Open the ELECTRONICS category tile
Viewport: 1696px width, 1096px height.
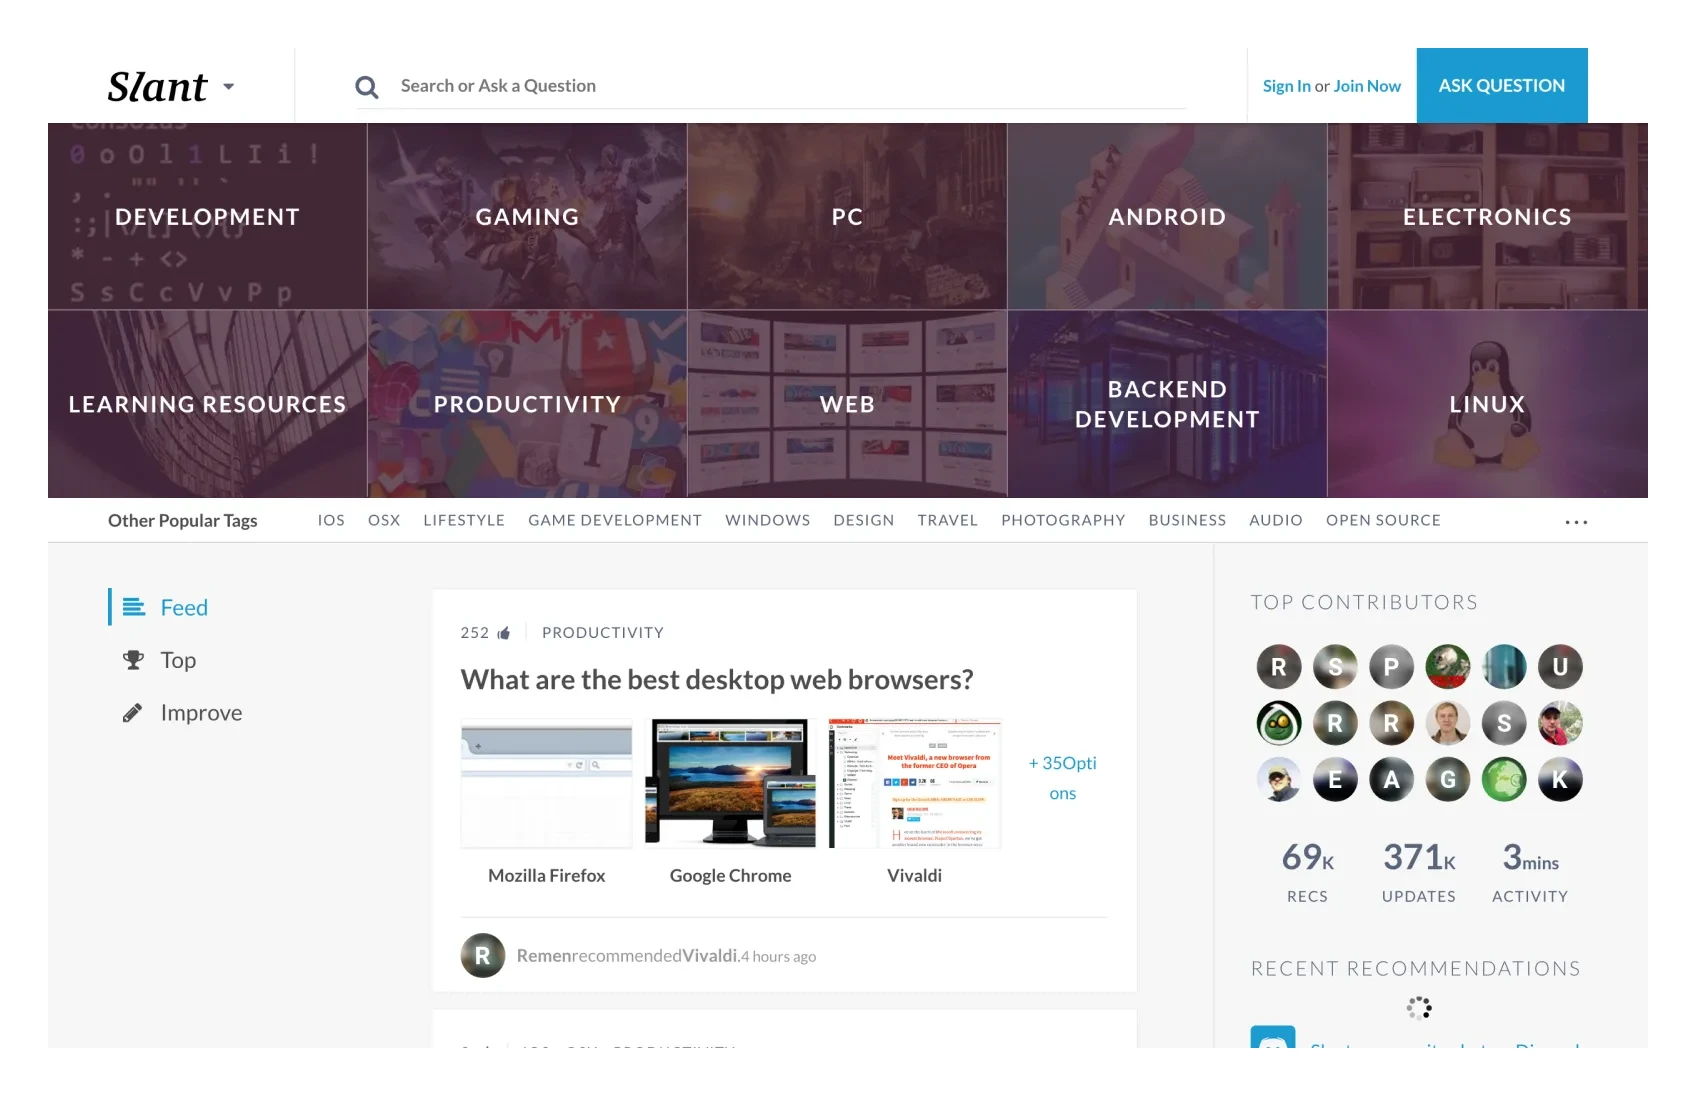(x=1487, y=216)
